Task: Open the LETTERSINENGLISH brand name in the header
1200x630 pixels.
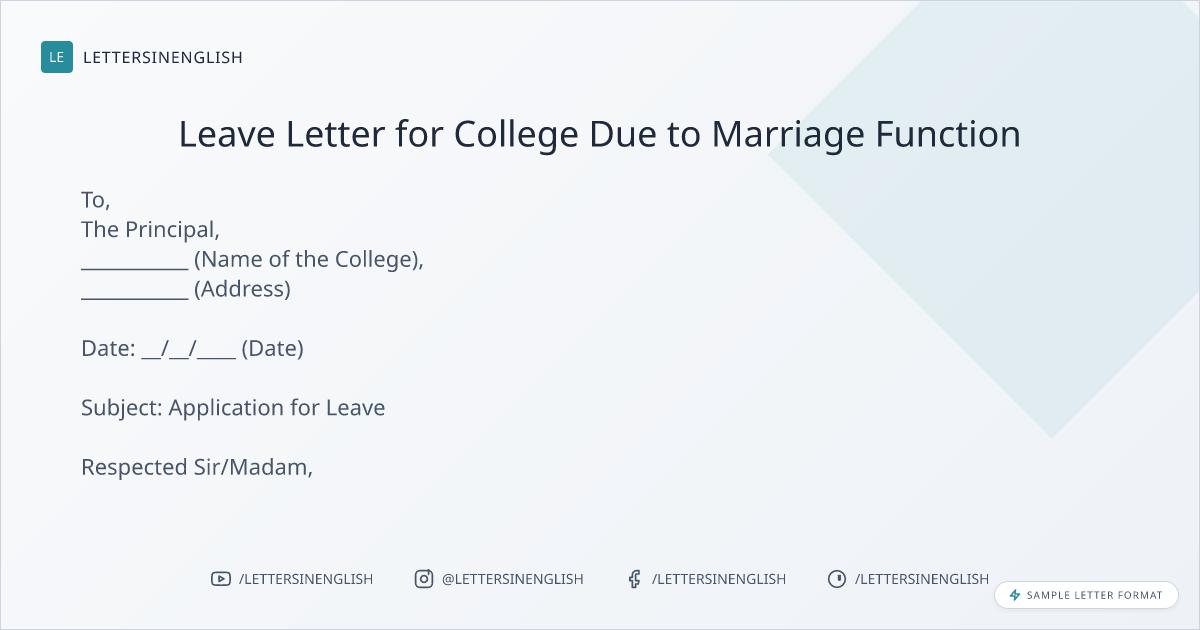Action: click(x=163, y=57)
